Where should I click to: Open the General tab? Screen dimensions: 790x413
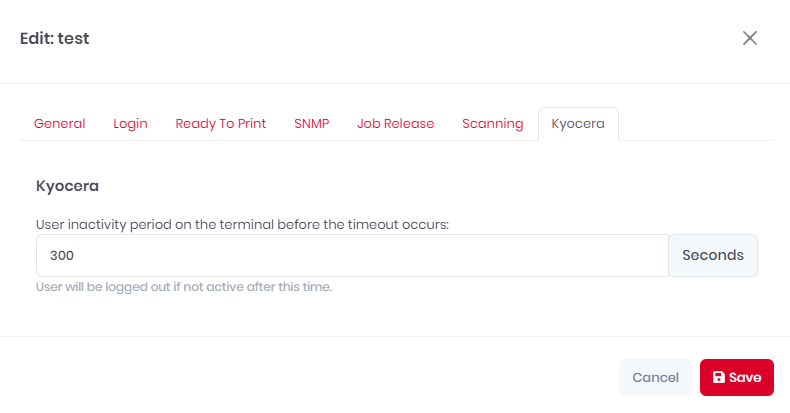pyautogui.click(x=59, y=124)
